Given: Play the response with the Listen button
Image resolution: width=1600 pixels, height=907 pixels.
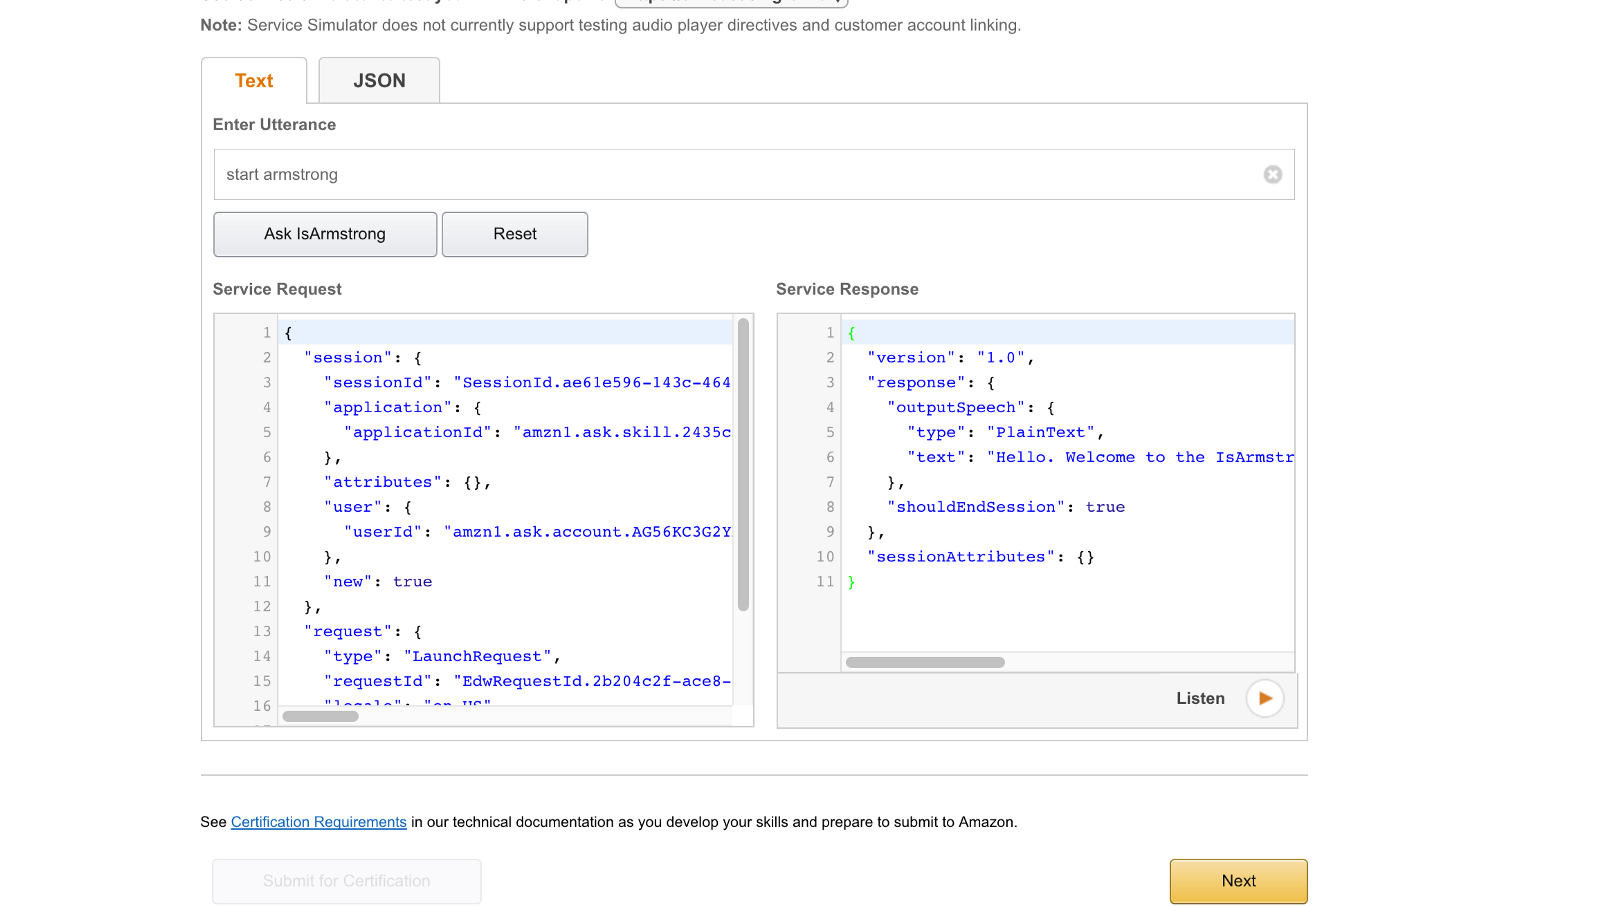Looking at the screenshot, I should pyautogui.click(x=1264, y=699).
